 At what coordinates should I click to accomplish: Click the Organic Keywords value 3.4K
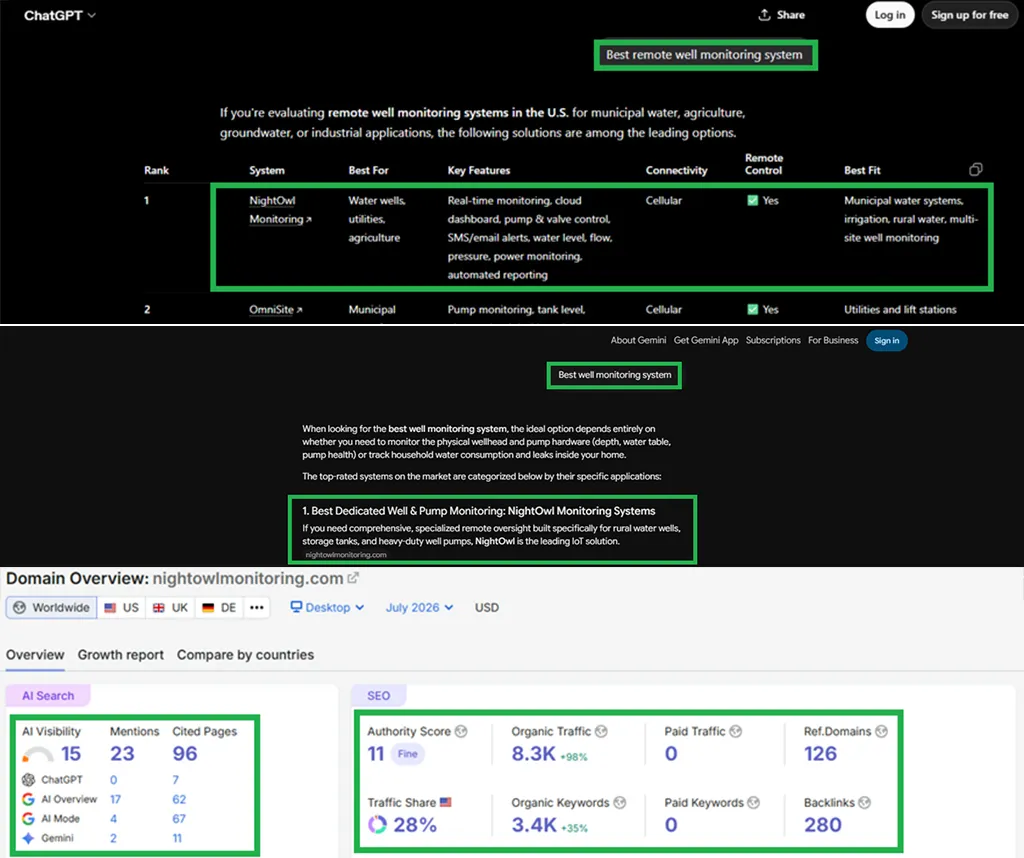click(x=534, y=825)
